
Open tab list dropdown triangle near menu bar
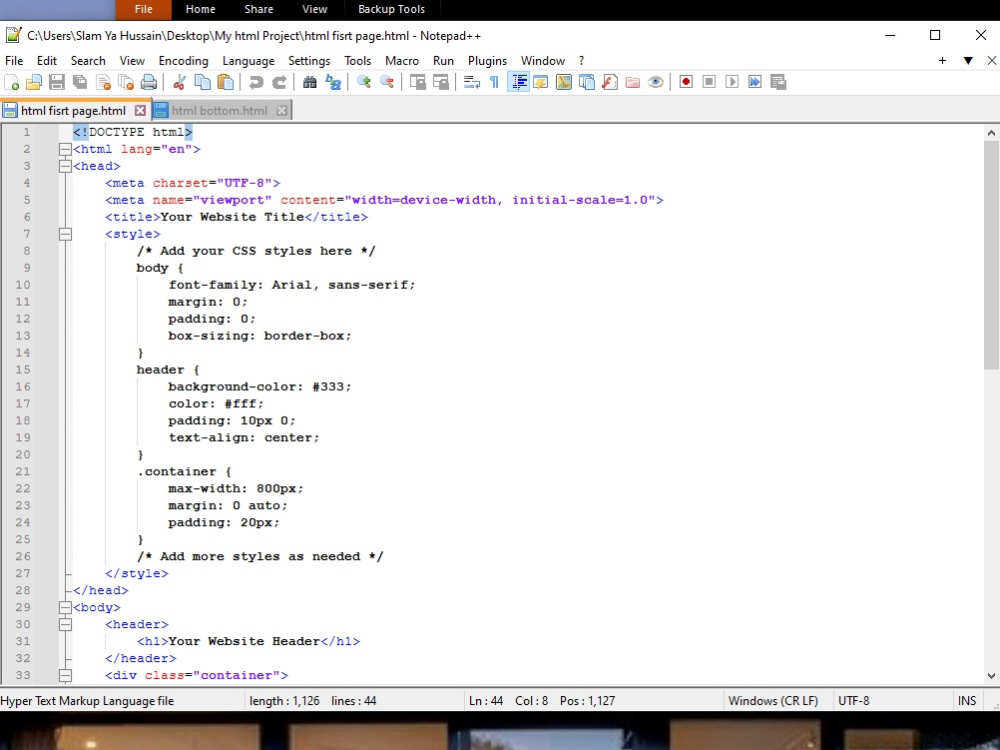click(x=968, y=61)
